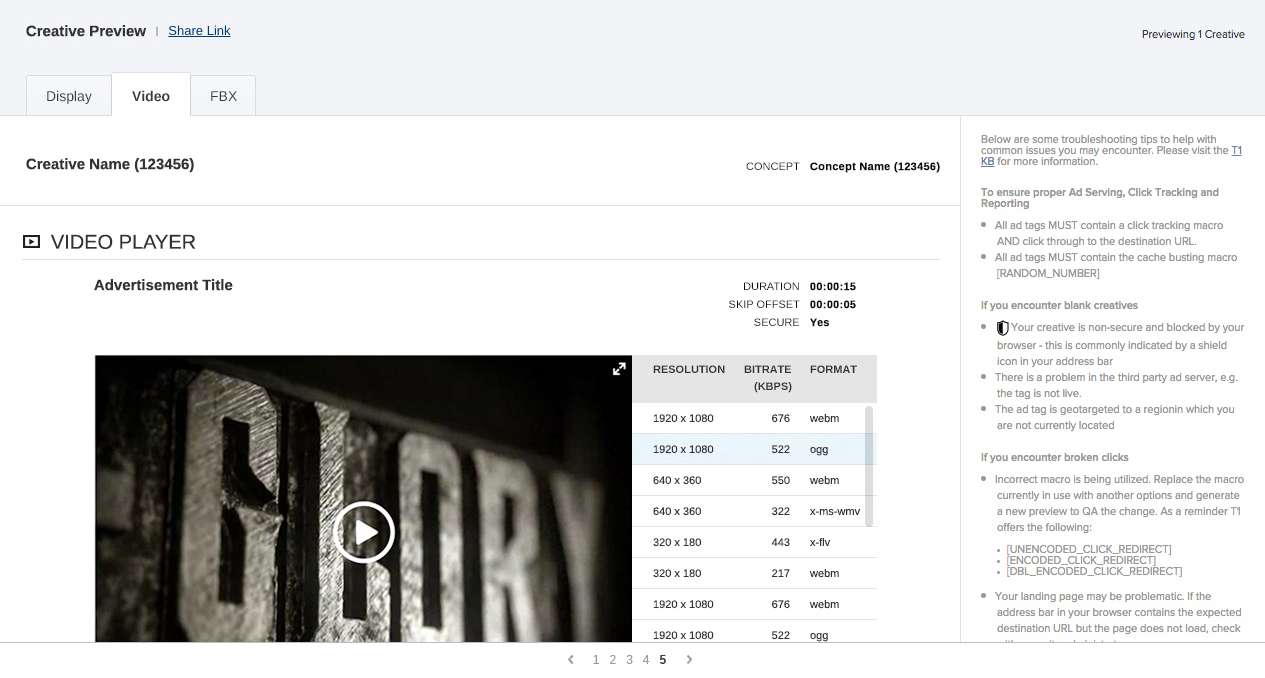Click the Creative Name (123456) heading
The height and width of the screenshot is (678, 1265).
tap(110, 164)
